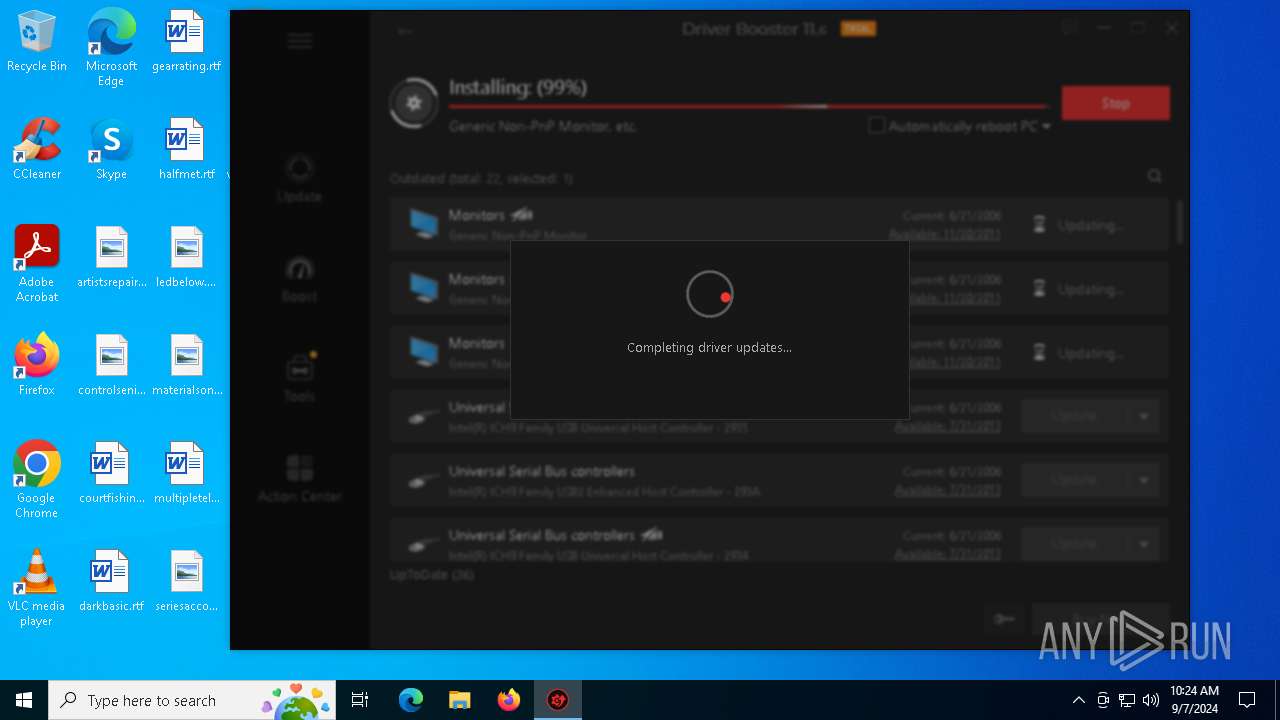The image size is (1280, 720).
Task: Open Skype desktop shortcut
Action: [x=111, y=150]
